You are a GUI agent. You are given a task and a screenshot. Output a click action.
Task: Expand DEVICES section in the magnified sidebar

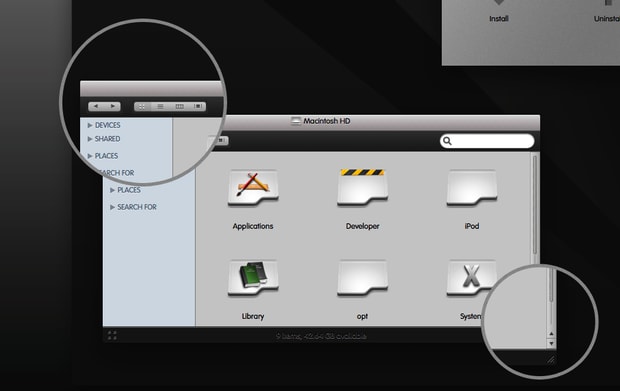(x=90, y=125)
